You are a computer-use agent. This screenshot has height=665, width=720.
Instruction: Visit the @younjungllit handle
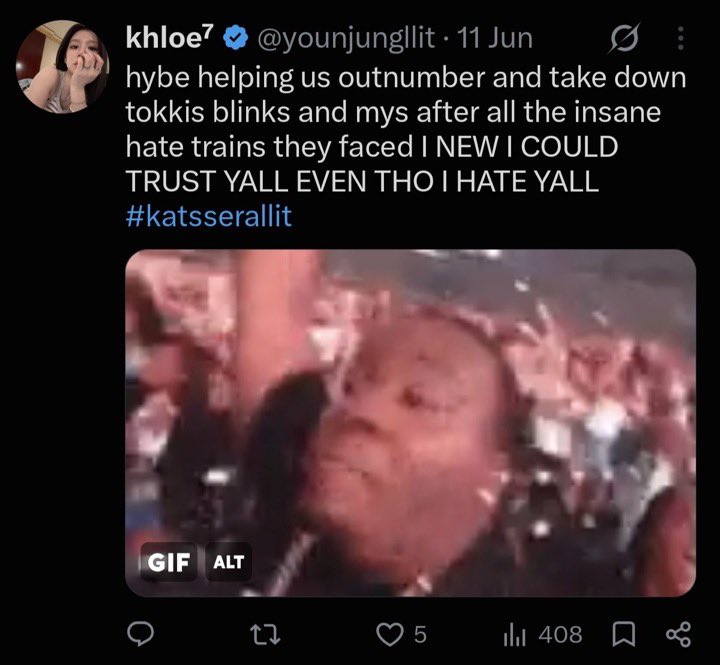(x=346, y=39)
